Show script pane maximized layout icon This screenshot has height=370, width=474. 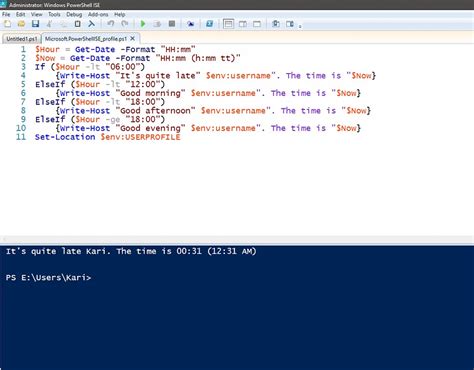coord(257,24)
